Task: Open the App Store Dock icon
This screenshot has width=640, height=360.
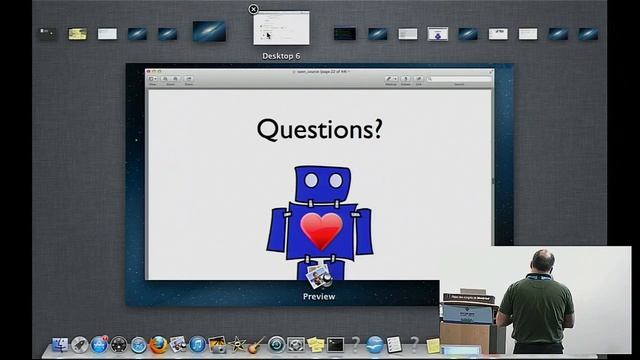Action: 99,345
